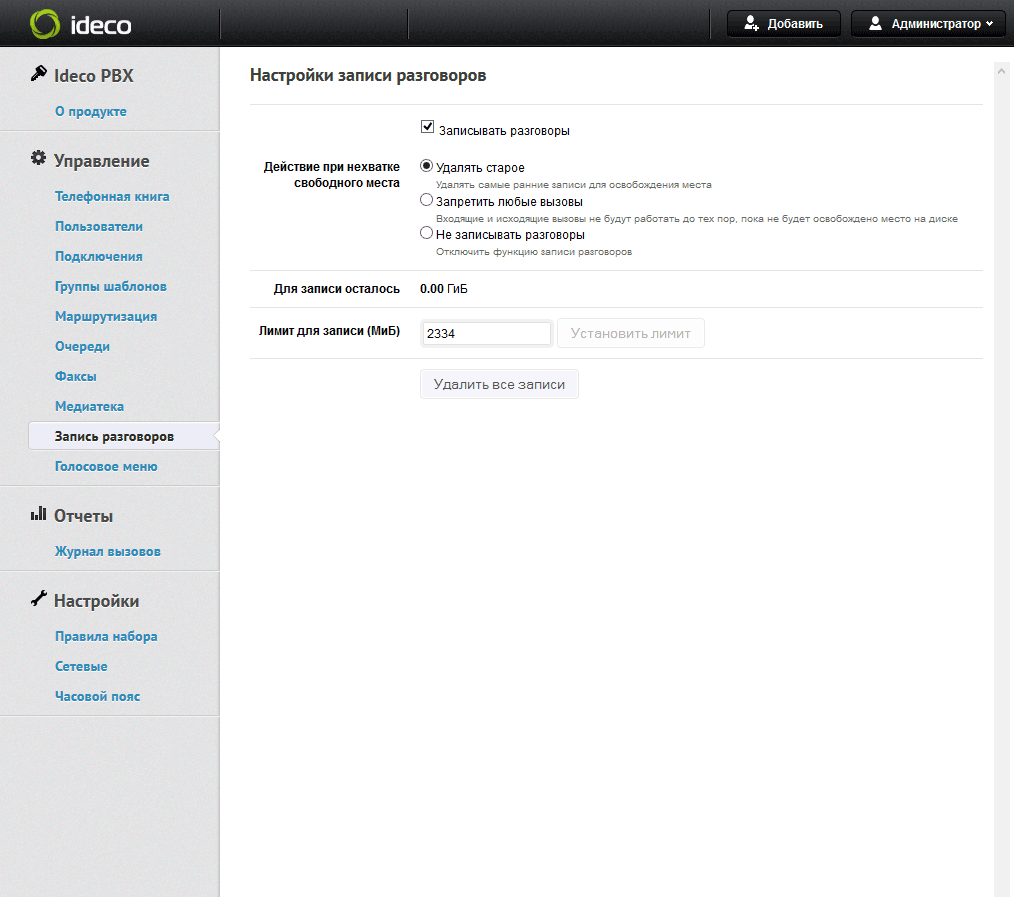
Task: Open Голосовое меню
Action: click(x=106, y=466)
